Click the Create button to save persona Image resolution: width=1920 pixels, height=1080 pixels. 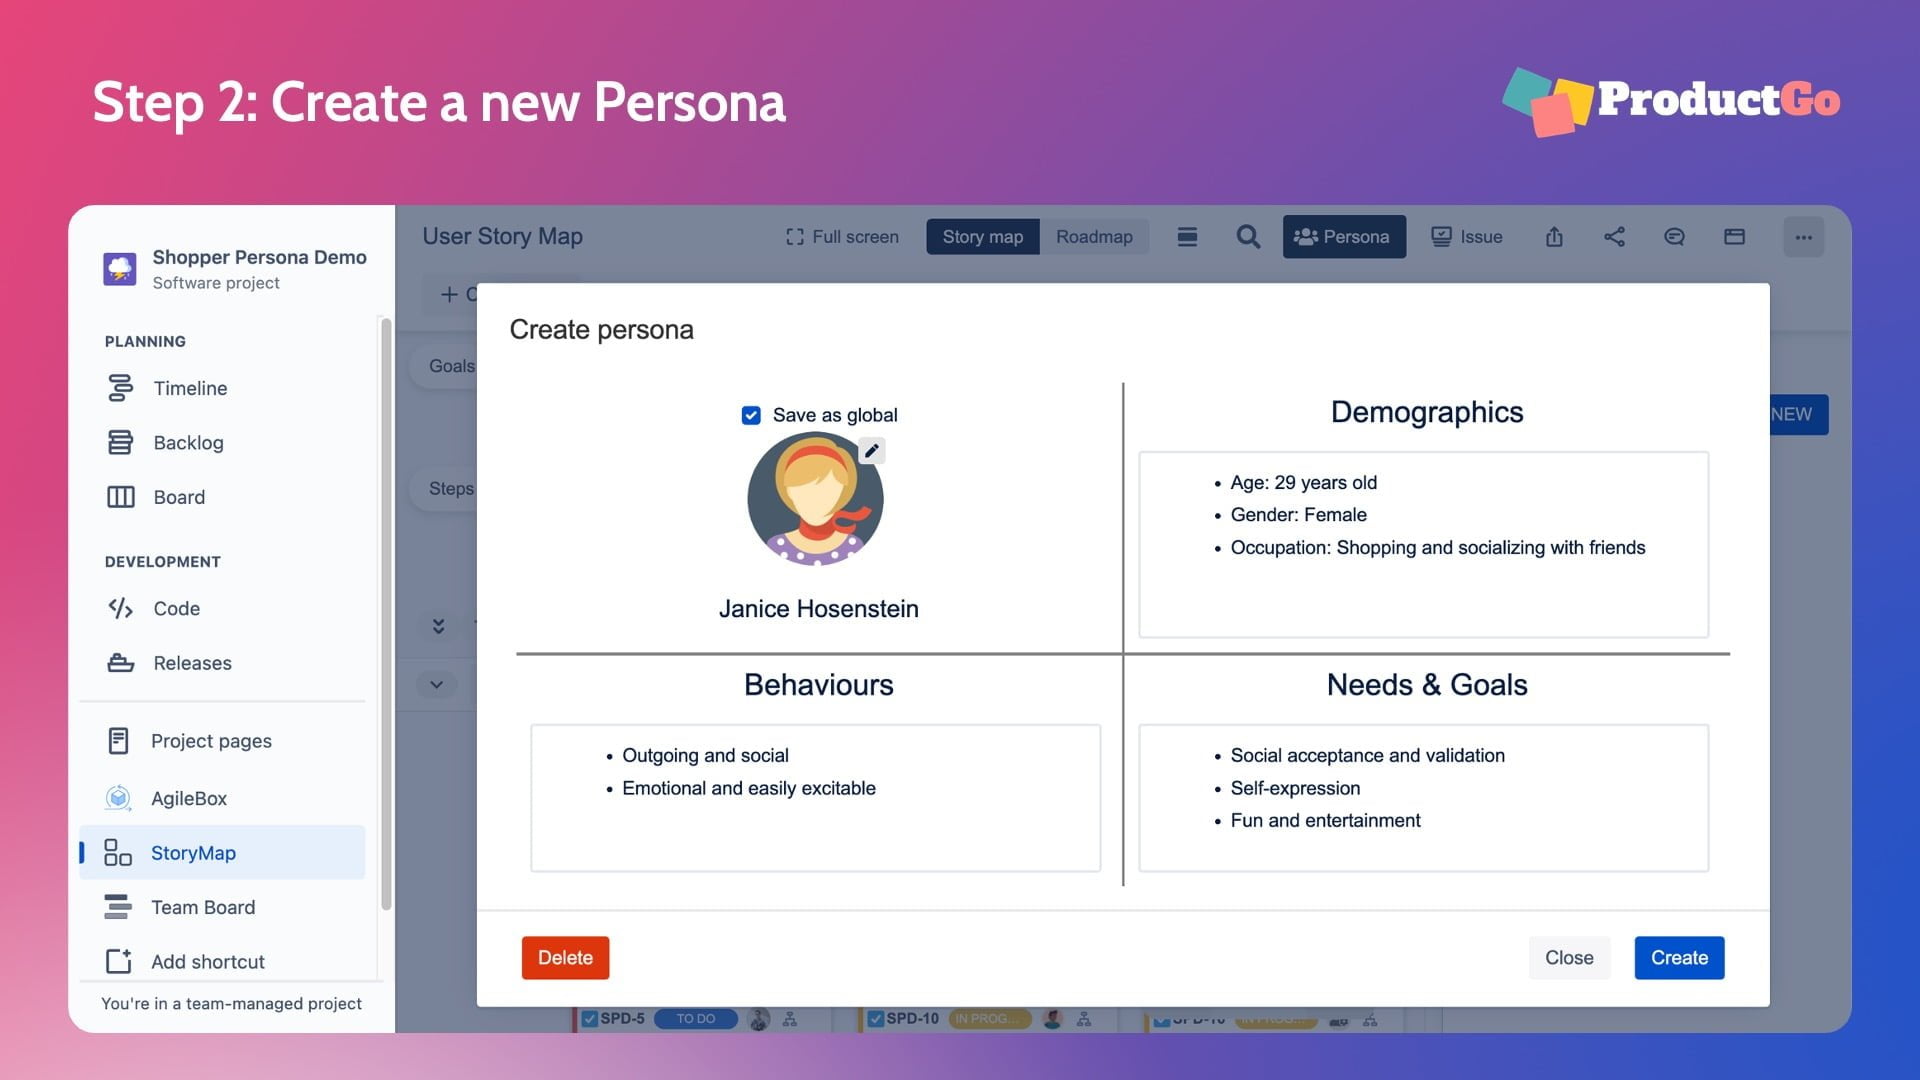[1679, 957]
